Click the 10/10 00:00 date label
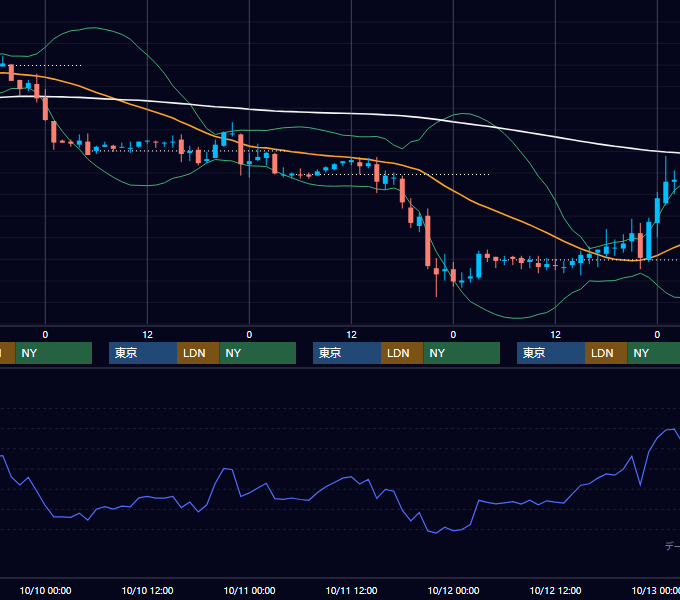680x600 pixels. pos(46,590)
